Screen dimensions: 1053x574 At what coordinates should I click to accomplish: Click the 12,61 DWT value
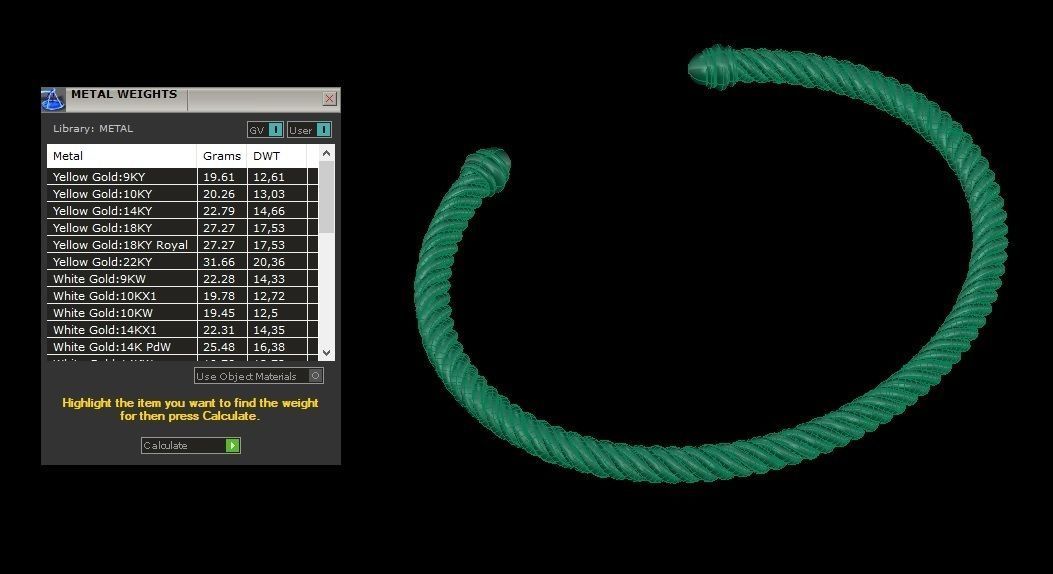point(269,177)
